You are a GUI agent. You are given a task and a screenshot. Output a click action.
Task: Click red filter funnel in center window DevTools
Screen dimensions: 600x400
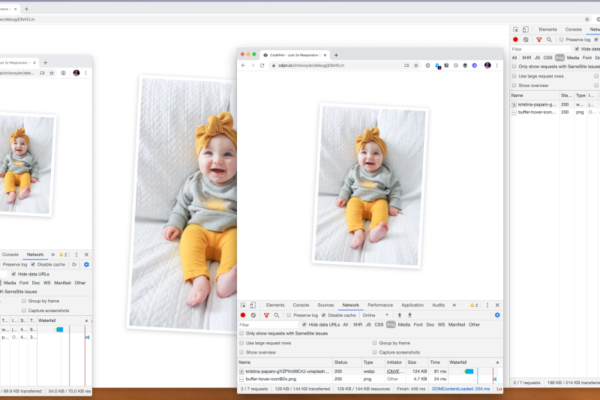pos(266,315)
